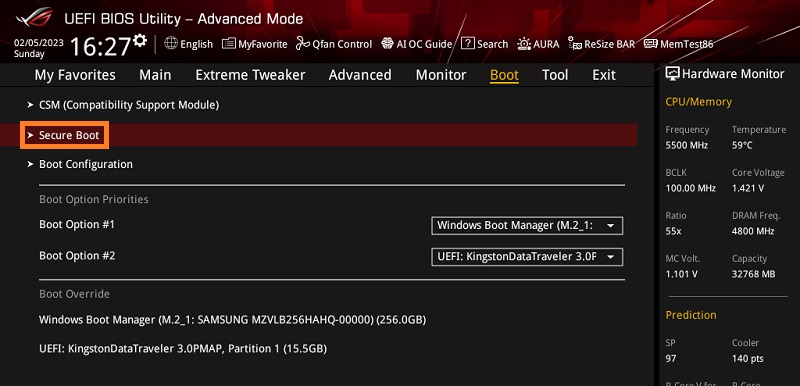Open the Extreme Tweaker tab
800x386 pixels.
(250, 75)
